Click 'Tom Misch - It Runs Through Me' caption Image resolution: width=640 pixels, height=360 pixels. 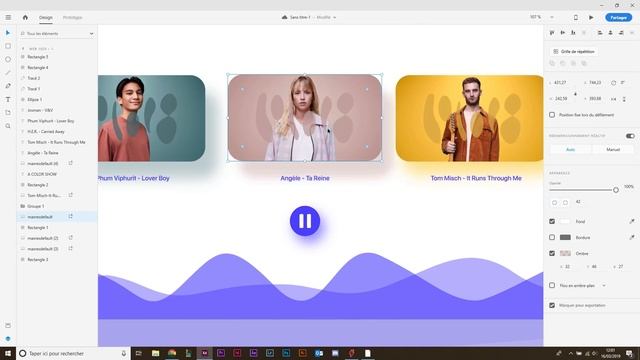click(x=476, y=178)
